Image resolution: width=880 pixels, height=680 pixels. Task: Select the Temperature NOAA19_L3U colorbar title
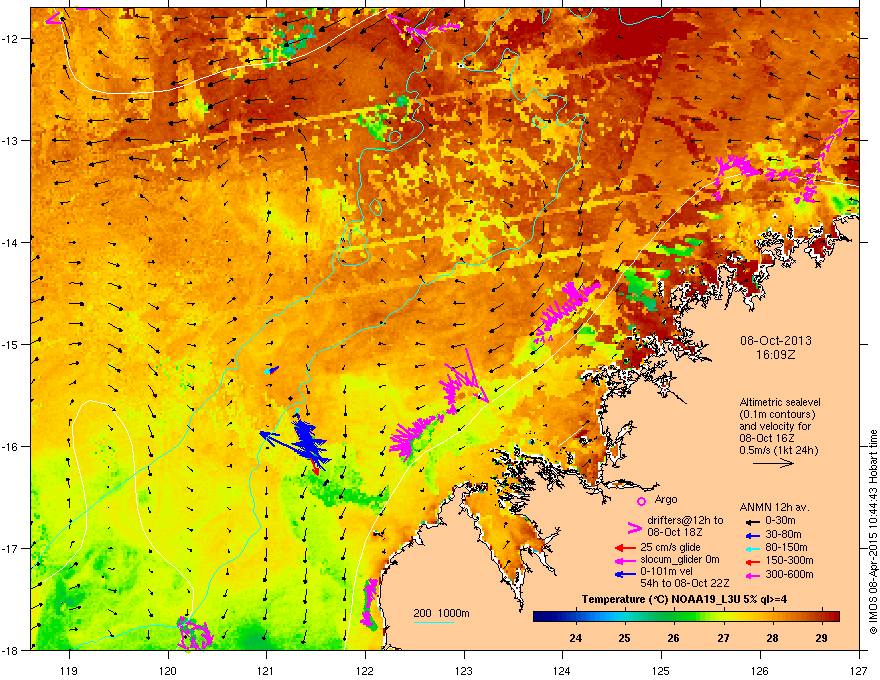(684, 599)
